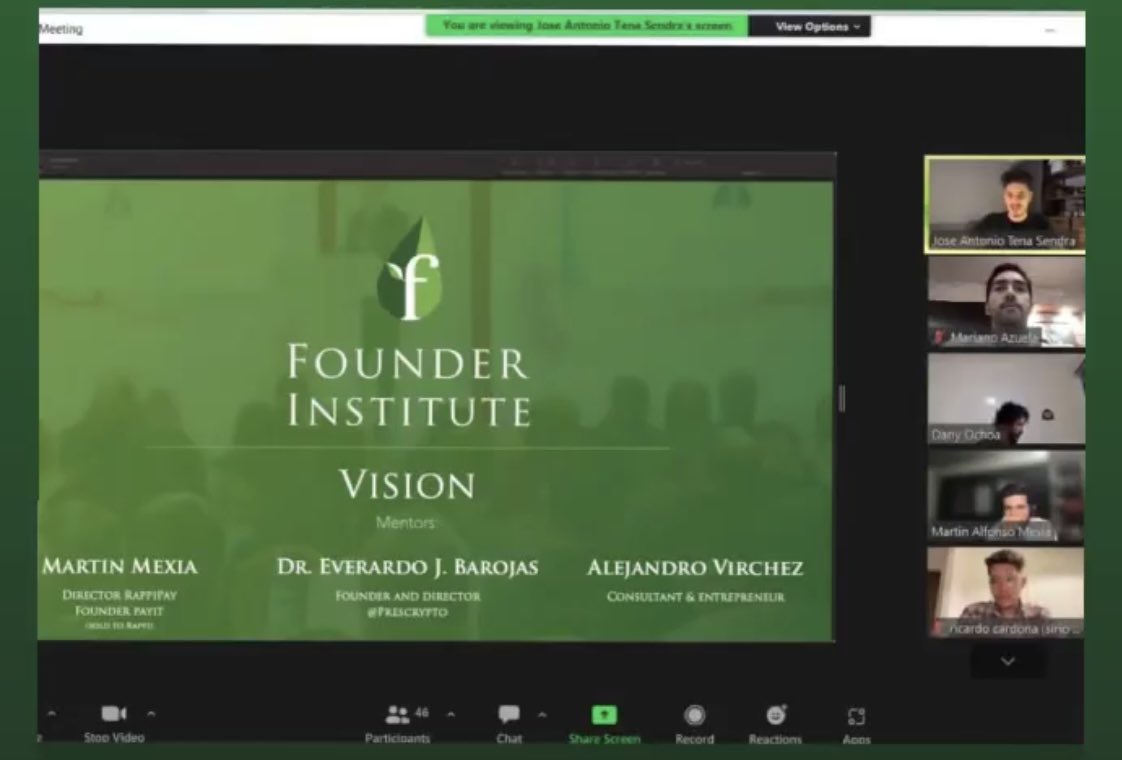Image resolution: width=1122 pixels, height=760 pixels.
Task: Click the green Share Screen icon
Action: (x=604, y=715)
